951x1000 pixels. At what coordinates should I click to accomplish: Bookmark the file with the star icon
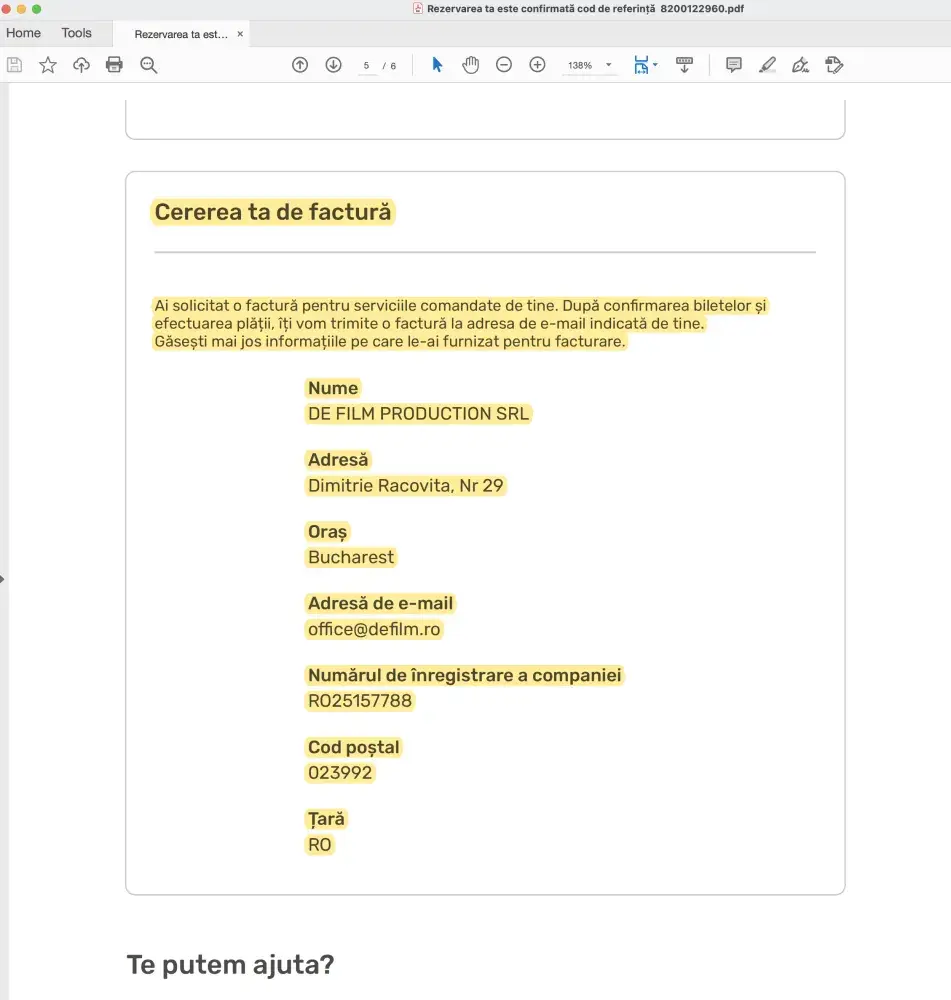point(48,65)
